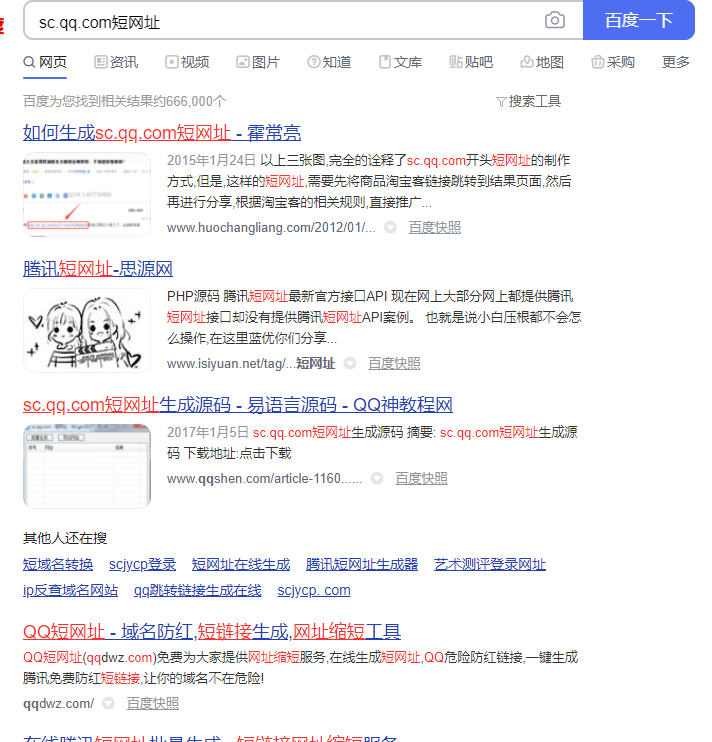Click the www.qqshen.com/article-1160 URL text
The height and width of the screenshot is (742, 712).
tap(264, 478)
